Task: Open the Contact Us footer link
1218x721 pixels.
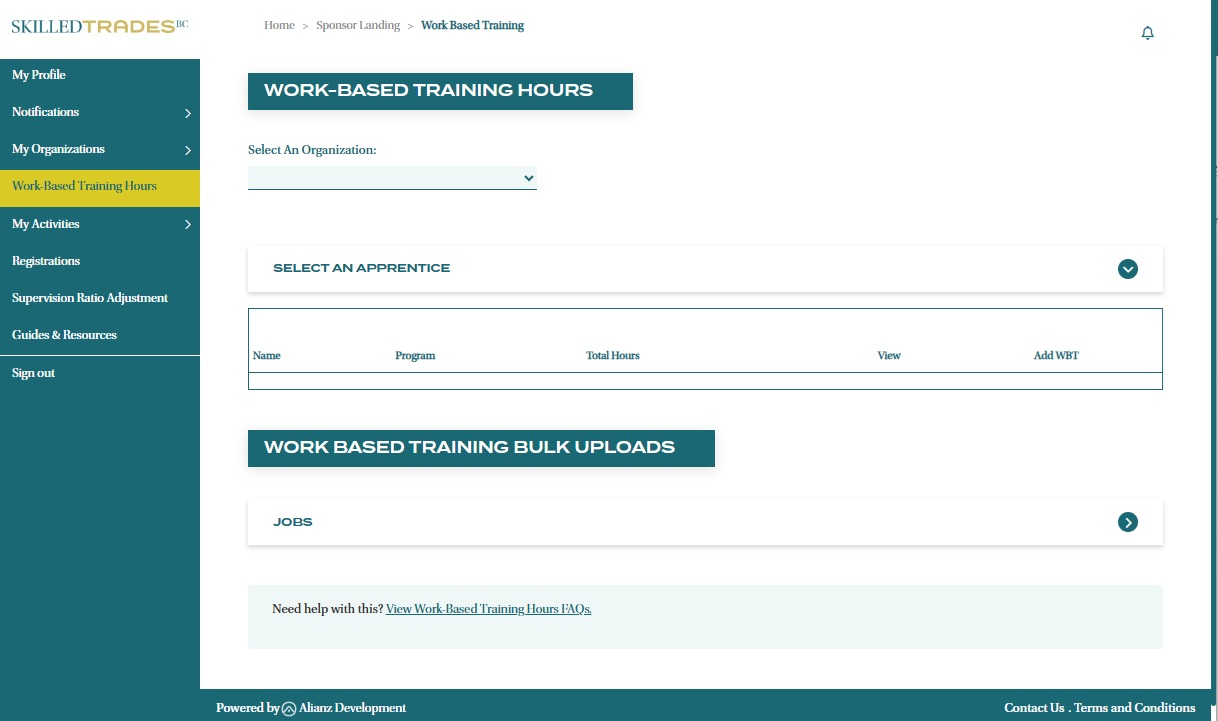Action: [x=1034, y=707]
